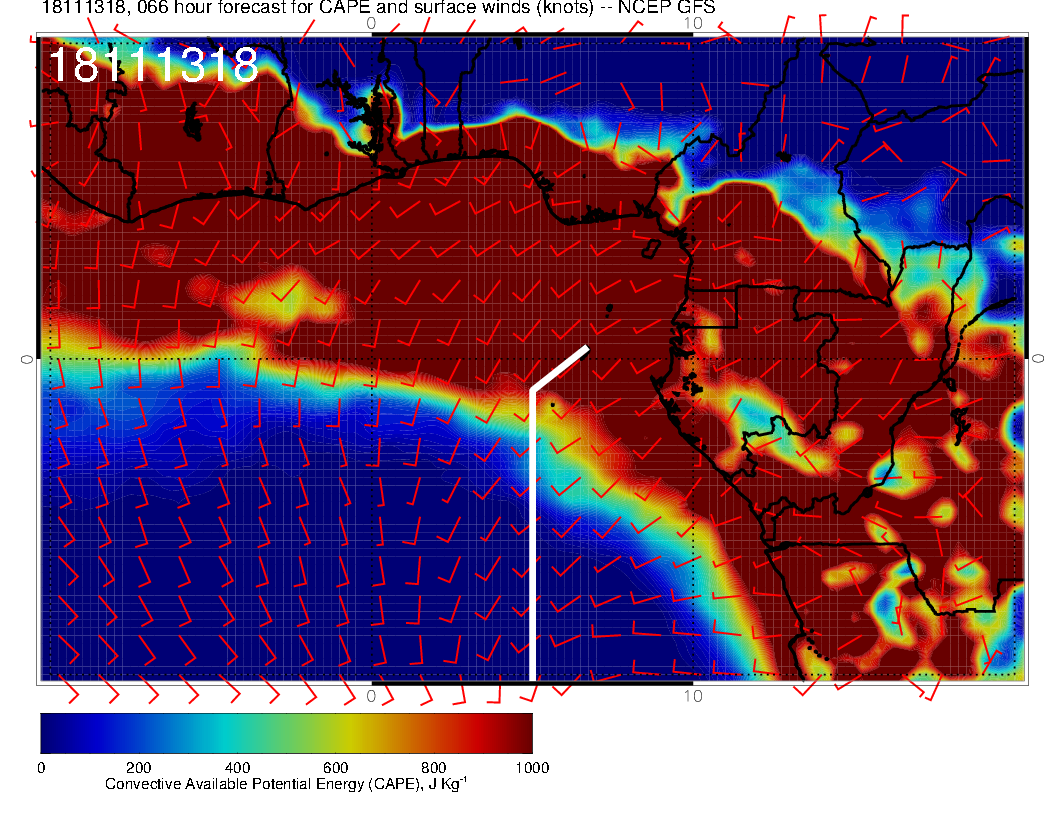Click the right-side equator 0 latitude label
Viewport: 1056px width, 816px height.
tap(1038, 358)
